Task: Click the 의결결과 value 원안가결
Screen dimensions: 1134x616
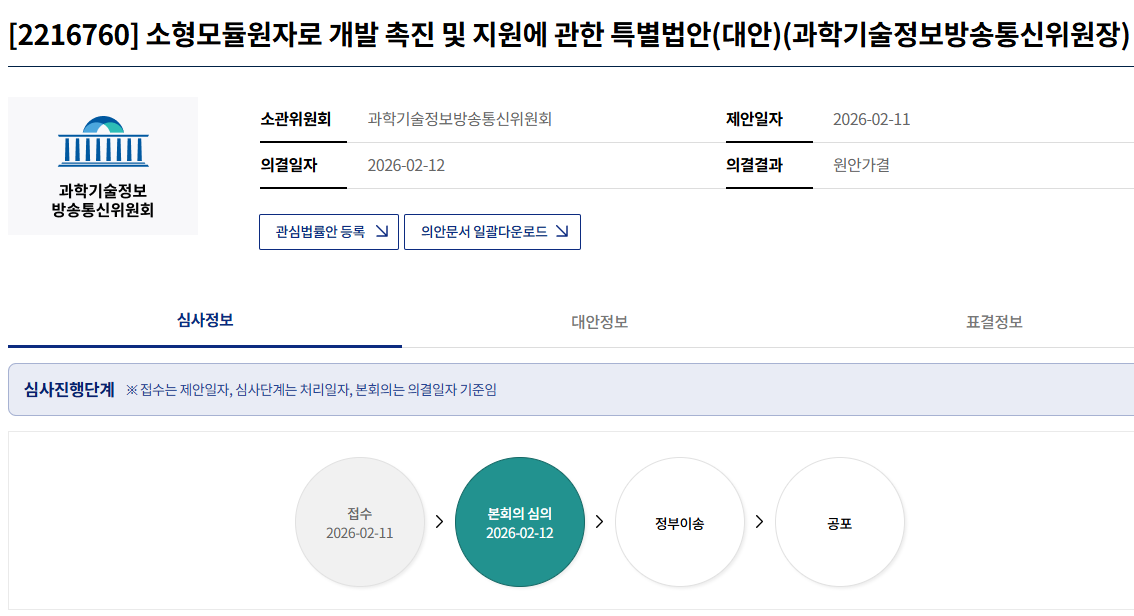Action: [x=861, y=166]
